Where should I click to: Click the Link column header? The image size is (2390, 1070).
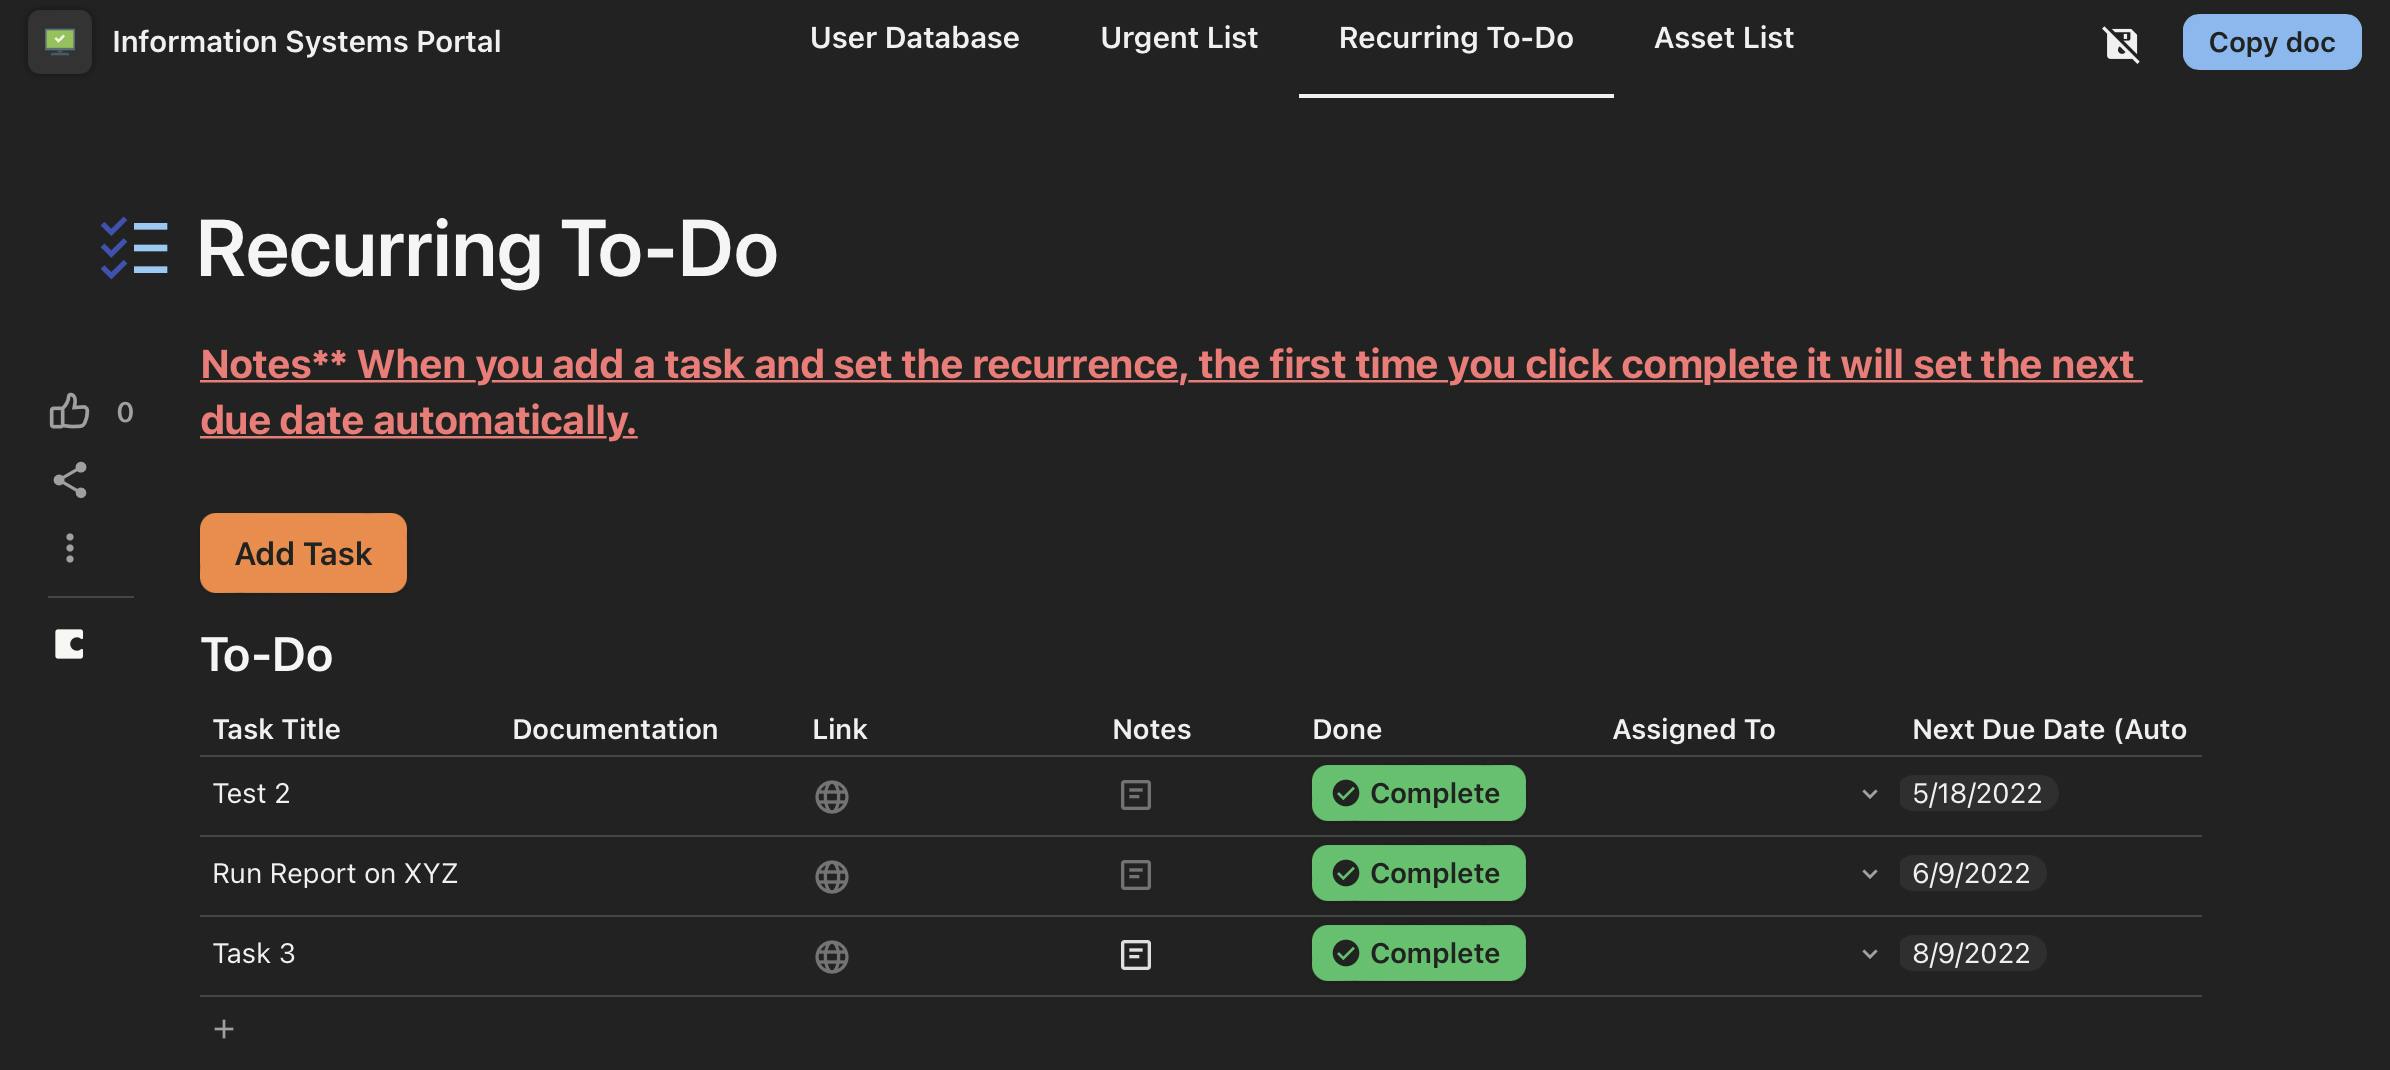point(840,729)
